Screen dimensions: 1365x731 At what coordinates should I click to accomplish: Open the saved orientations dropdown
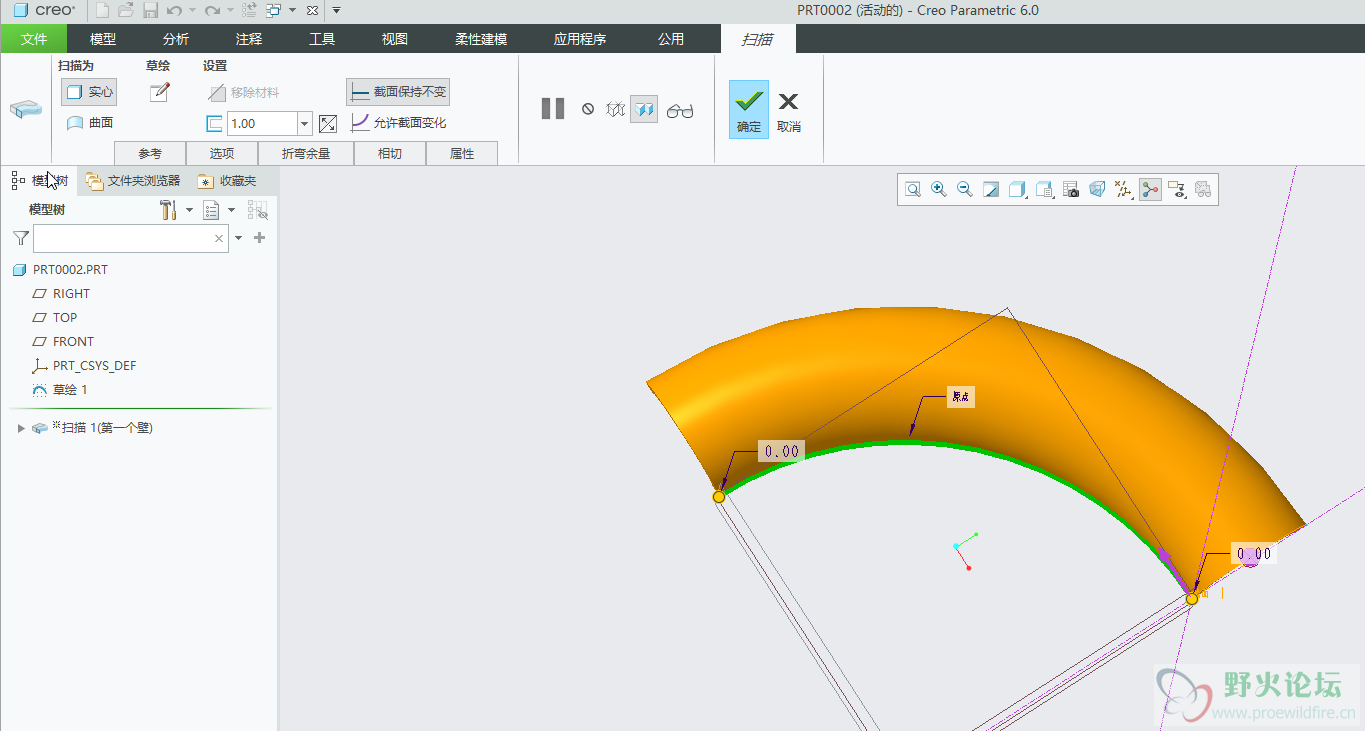pyautogui.click(x=1045, y=189)
